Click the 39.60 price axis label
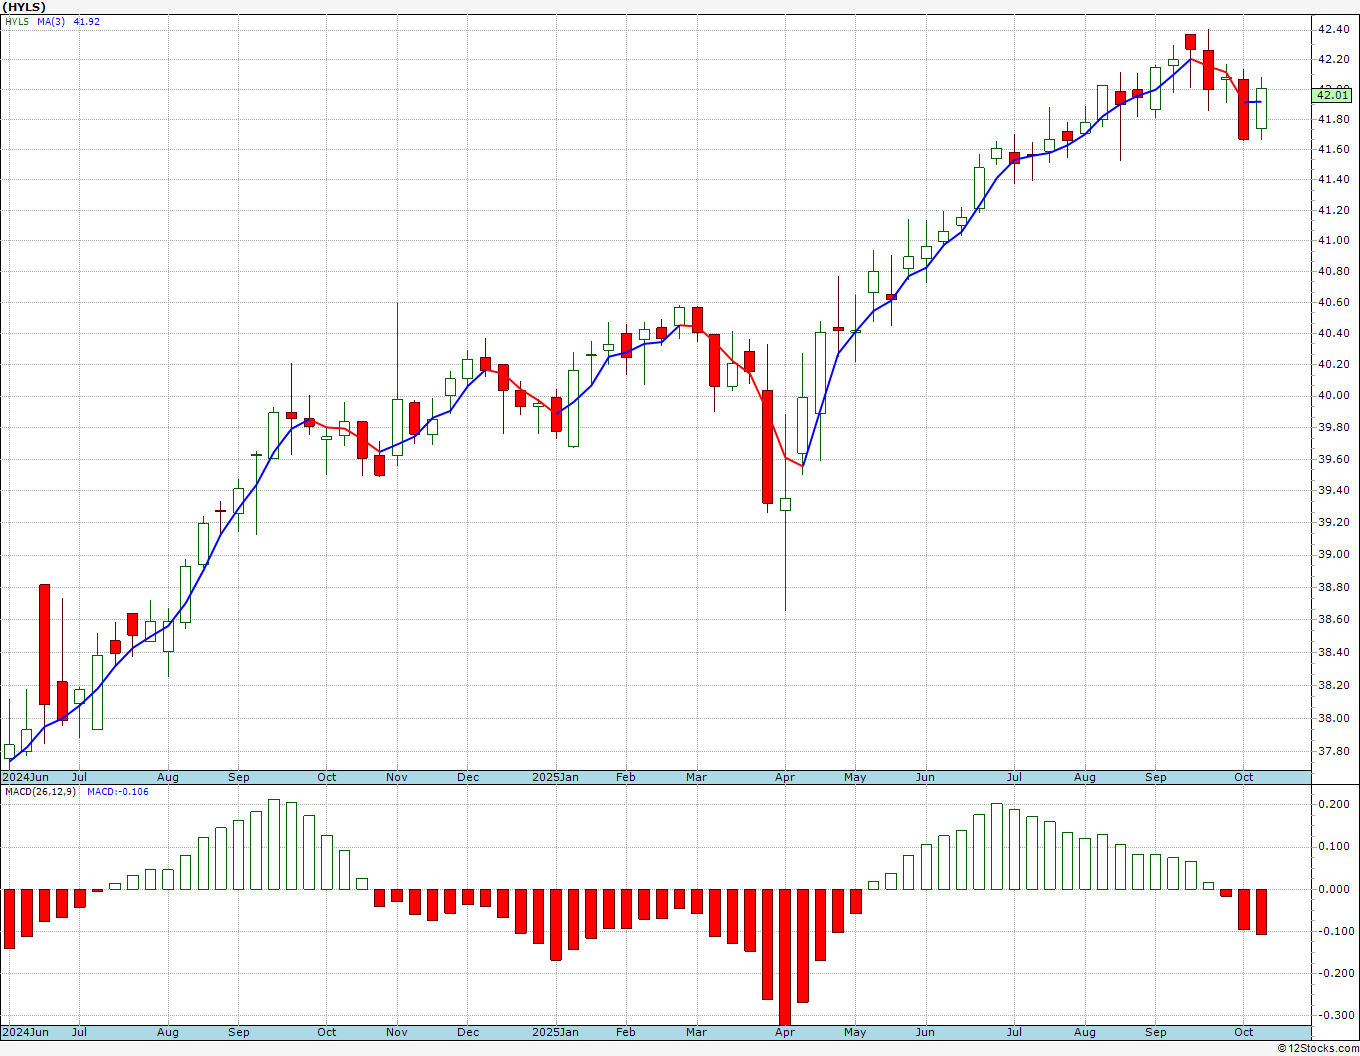The height and width of the screenshot is (1056, 1360). pos(1333,459)
